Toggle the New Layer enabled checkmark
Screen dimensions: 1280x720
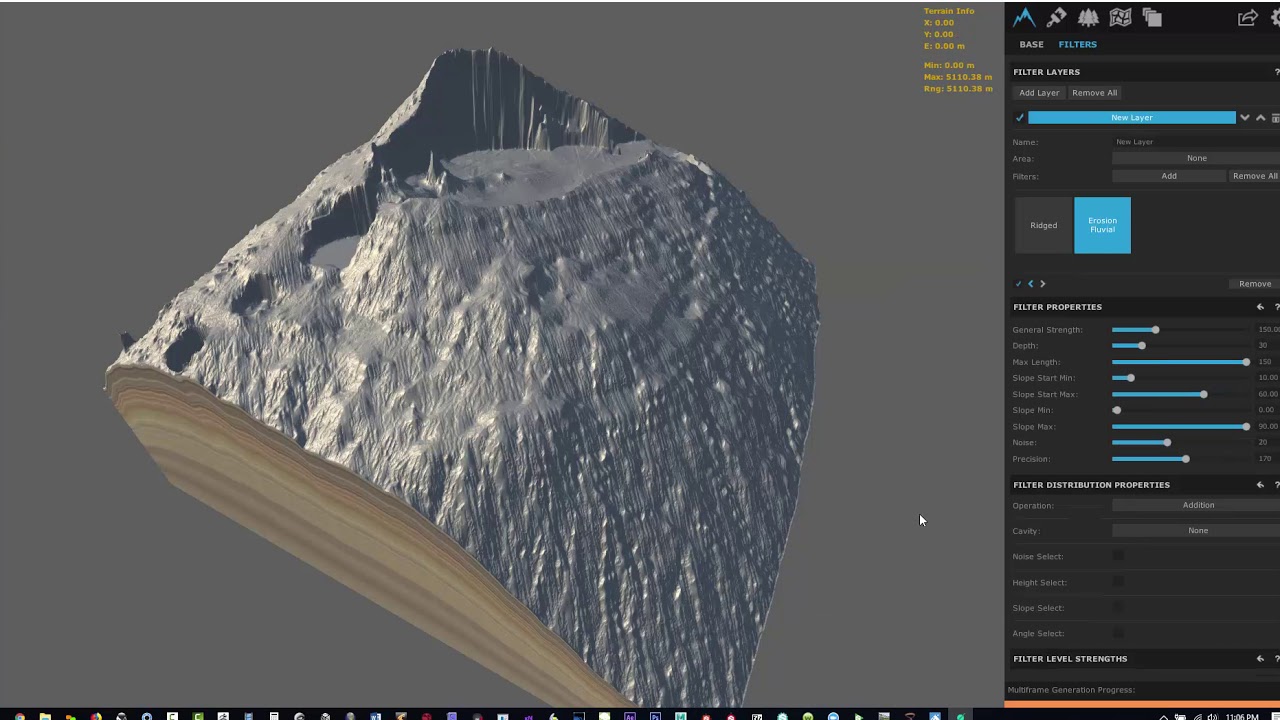[x=1020, y=118]
